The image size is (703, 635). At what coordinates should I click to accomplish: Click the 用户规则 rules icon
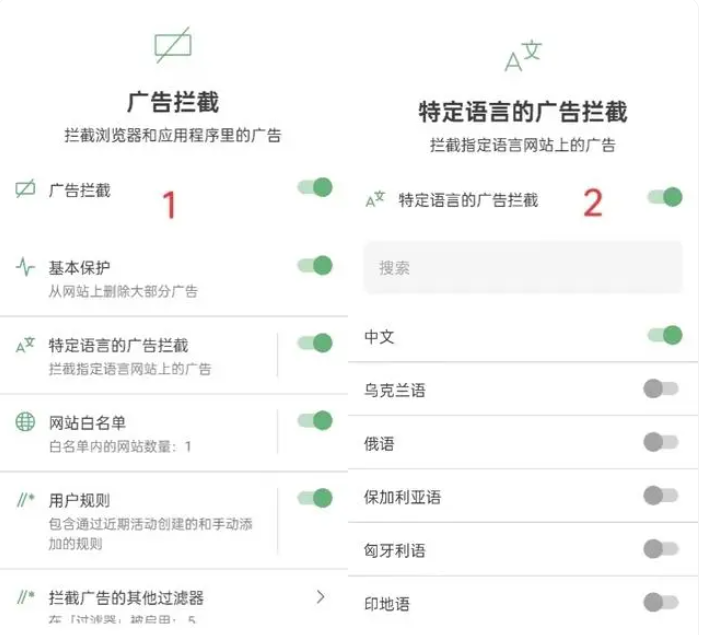coord(26,499)
